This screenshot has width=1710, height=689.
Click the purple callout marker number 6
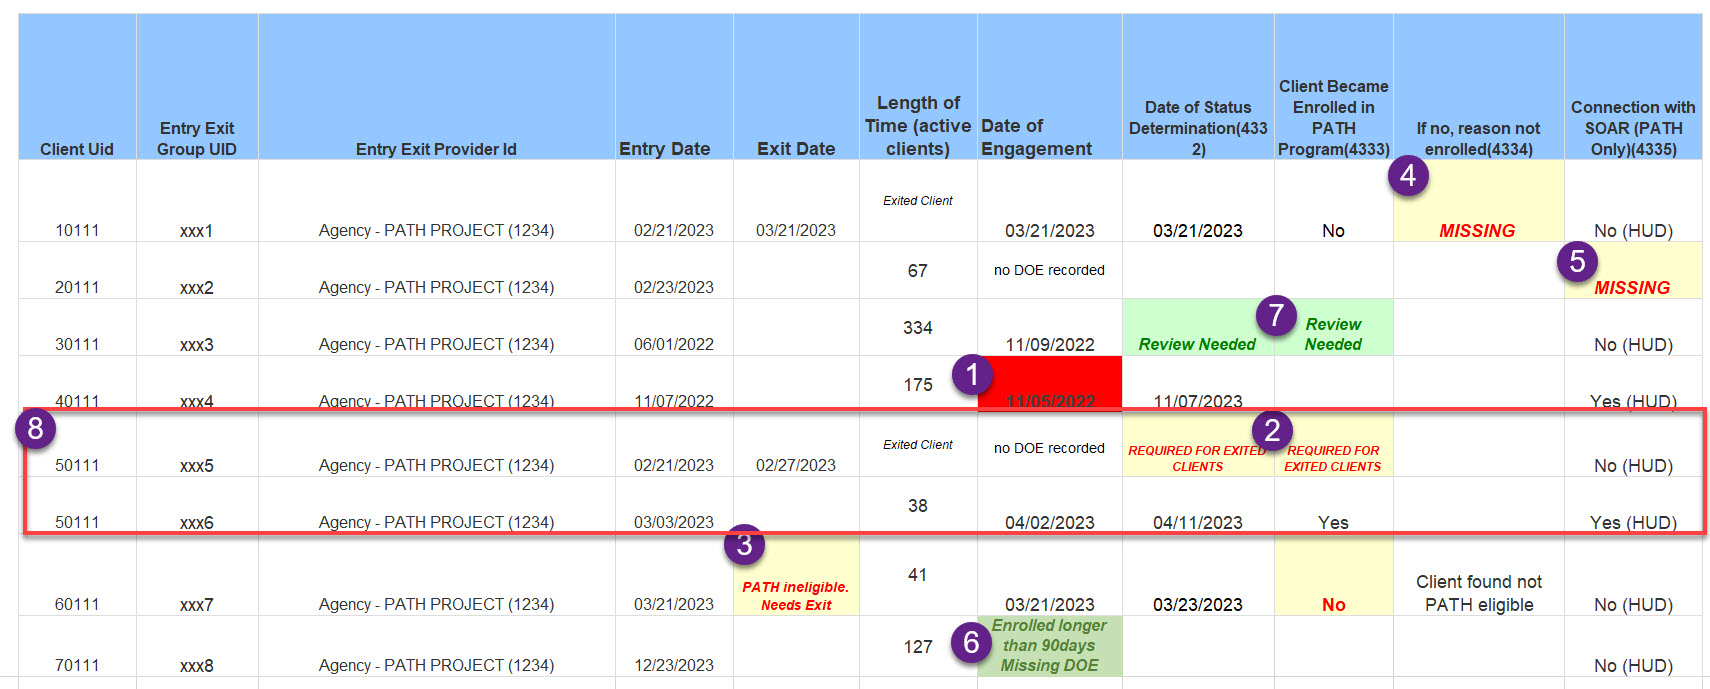tap(971, 642)
